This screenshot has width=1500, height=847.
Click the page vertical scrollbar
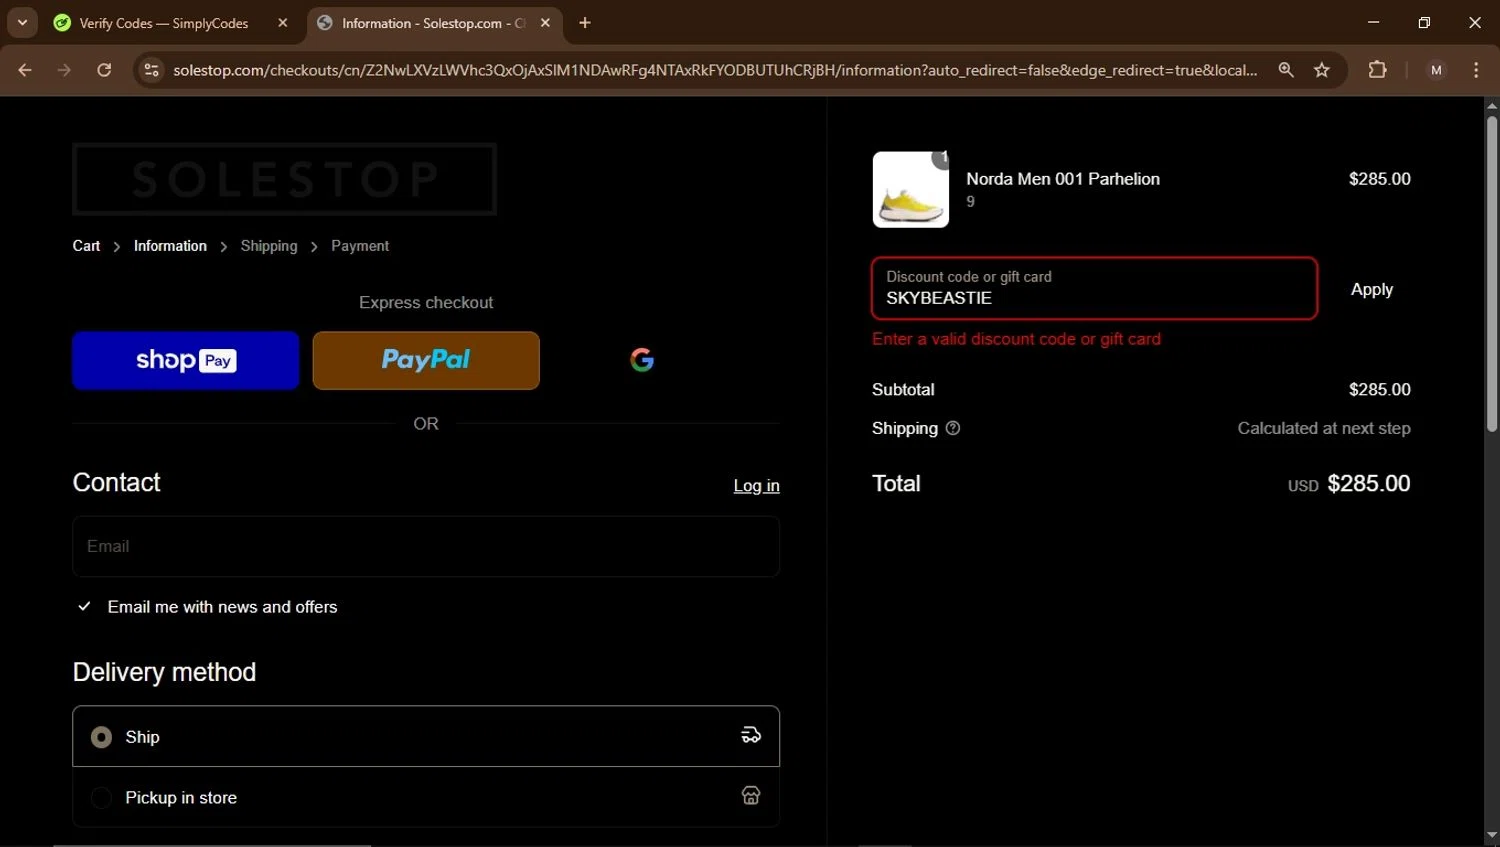tap(1492, 274)
